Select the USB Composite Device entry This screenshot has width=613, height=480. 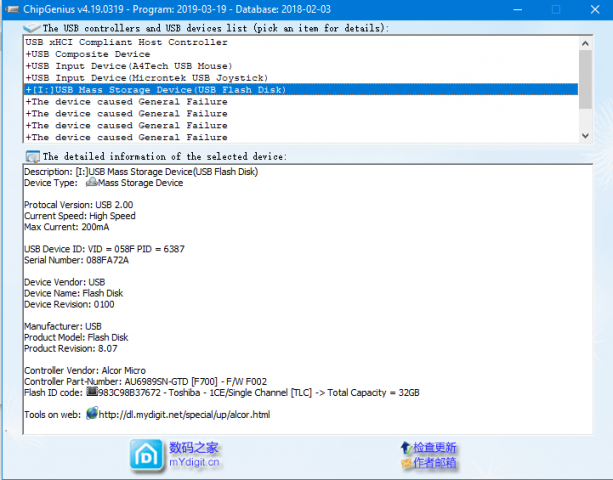pos(301,54)
